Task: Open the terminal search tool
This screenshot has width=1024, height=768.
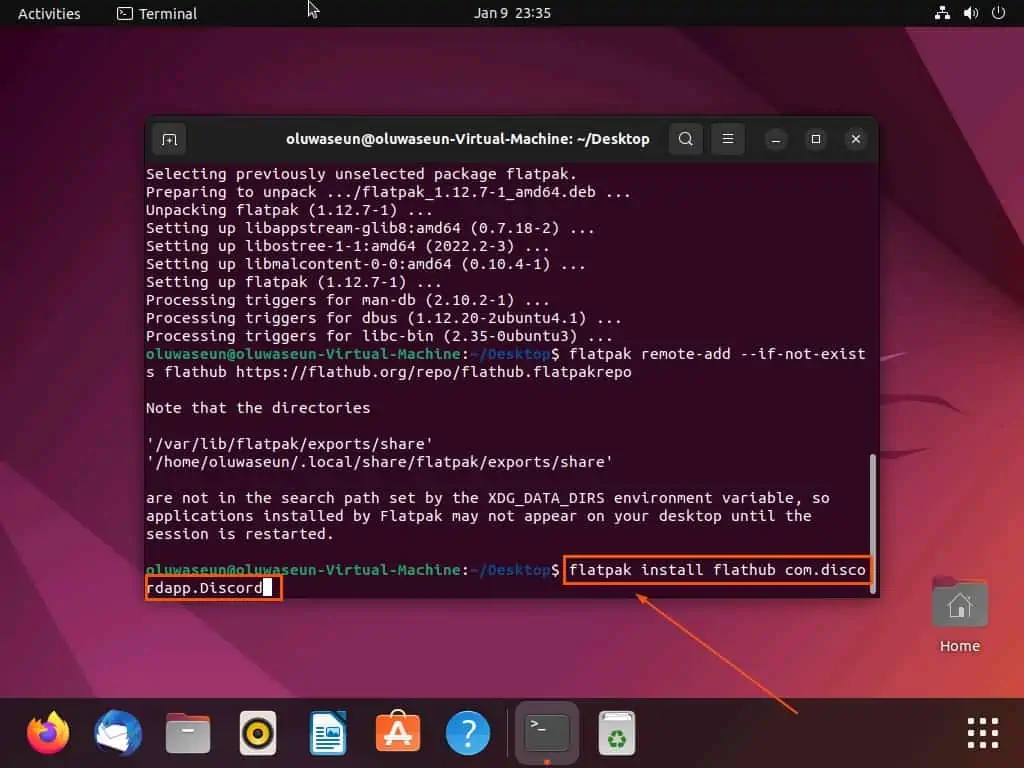Action: [686, 139]
